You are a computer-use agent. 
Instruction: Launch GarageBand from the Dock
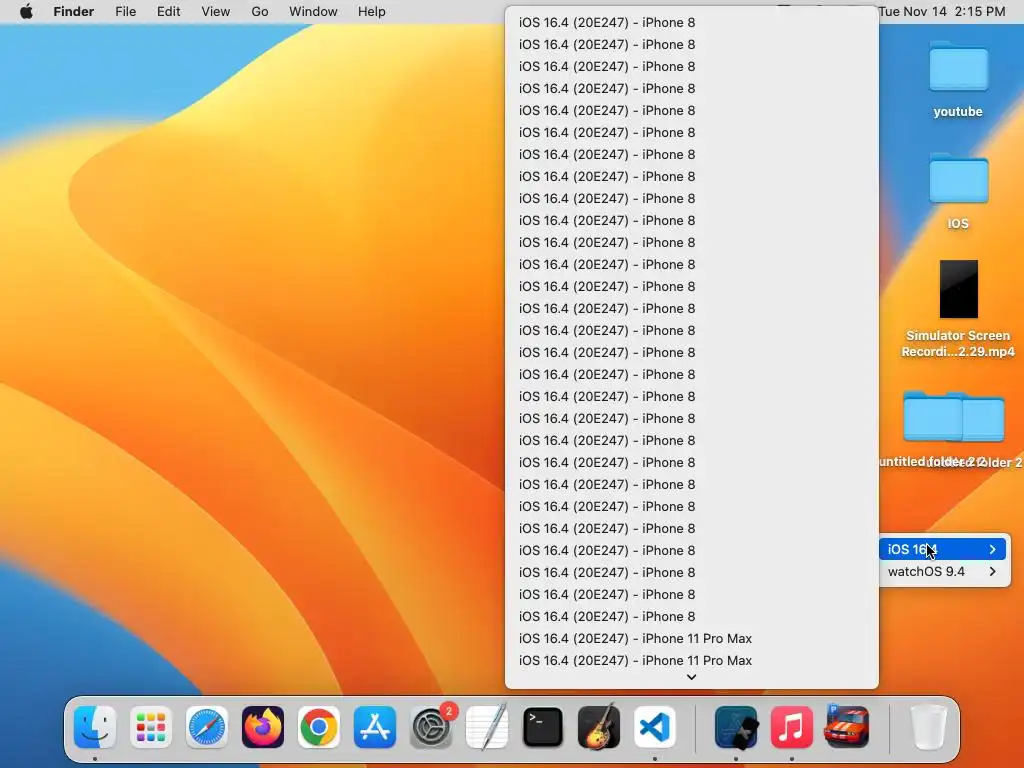(599, 727)
